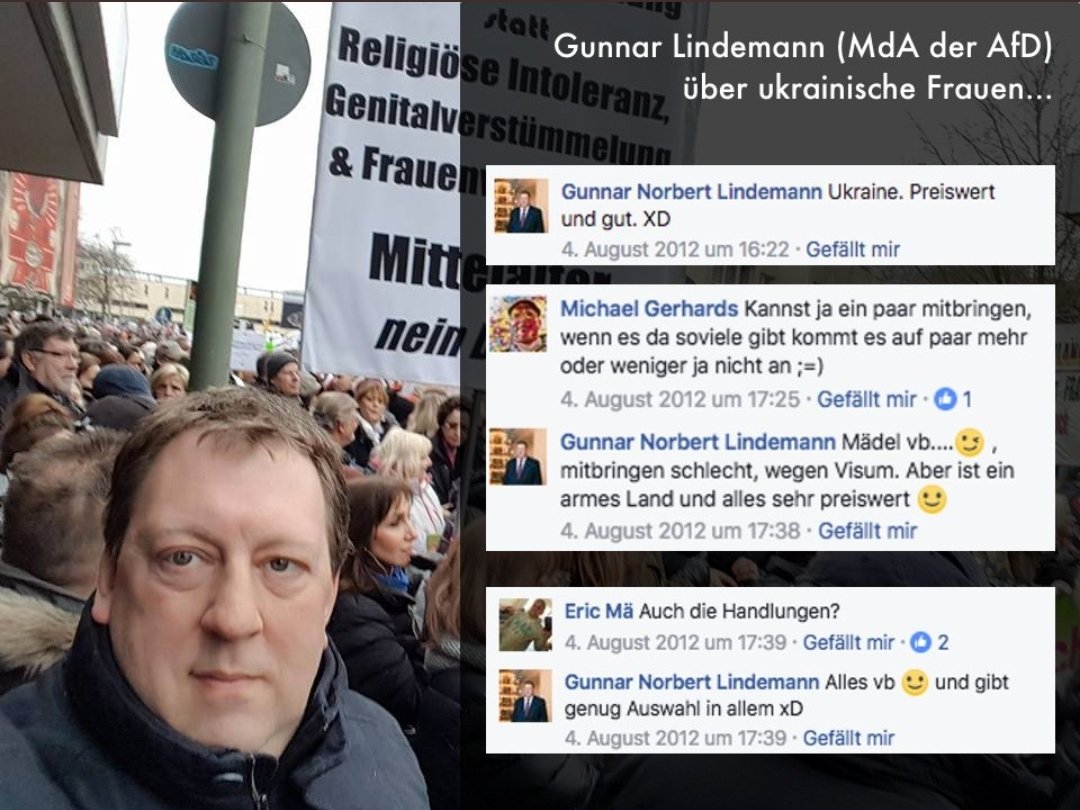
Task: Click 'Gefällt mir' under the 'Alles vb' comment
Action: pyautogui.click(x=849, y=738)
